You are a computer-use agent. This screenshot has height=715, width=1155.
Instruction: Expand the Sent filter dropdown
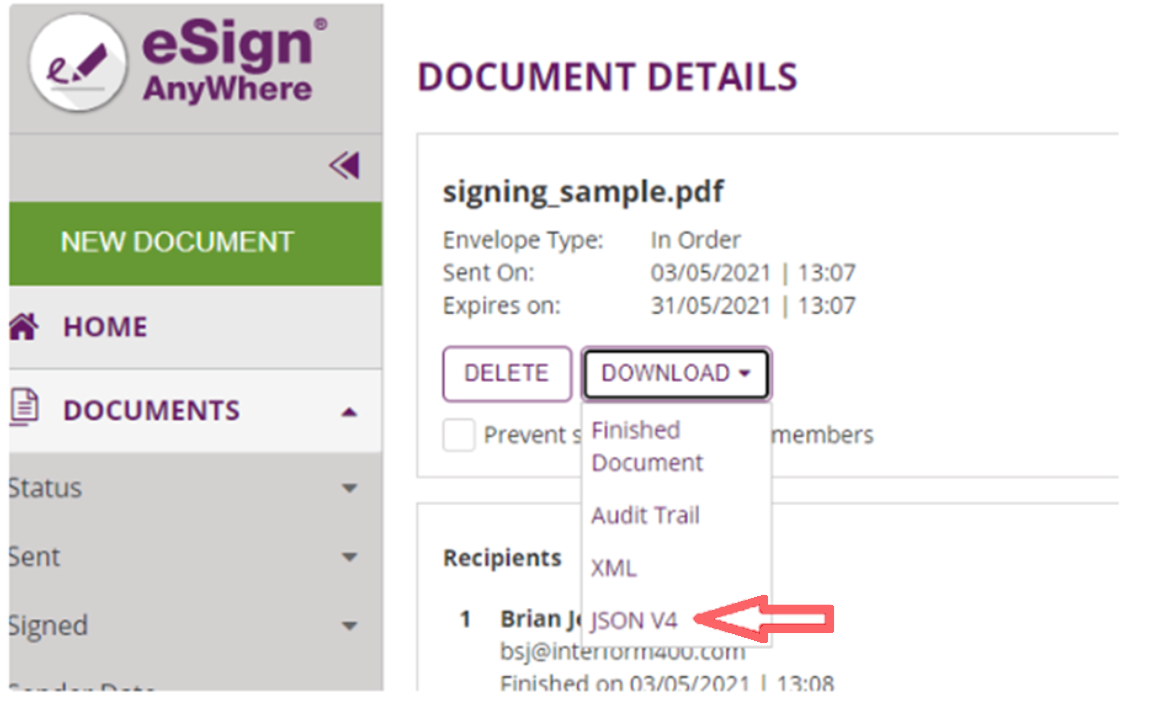(349, 557)
